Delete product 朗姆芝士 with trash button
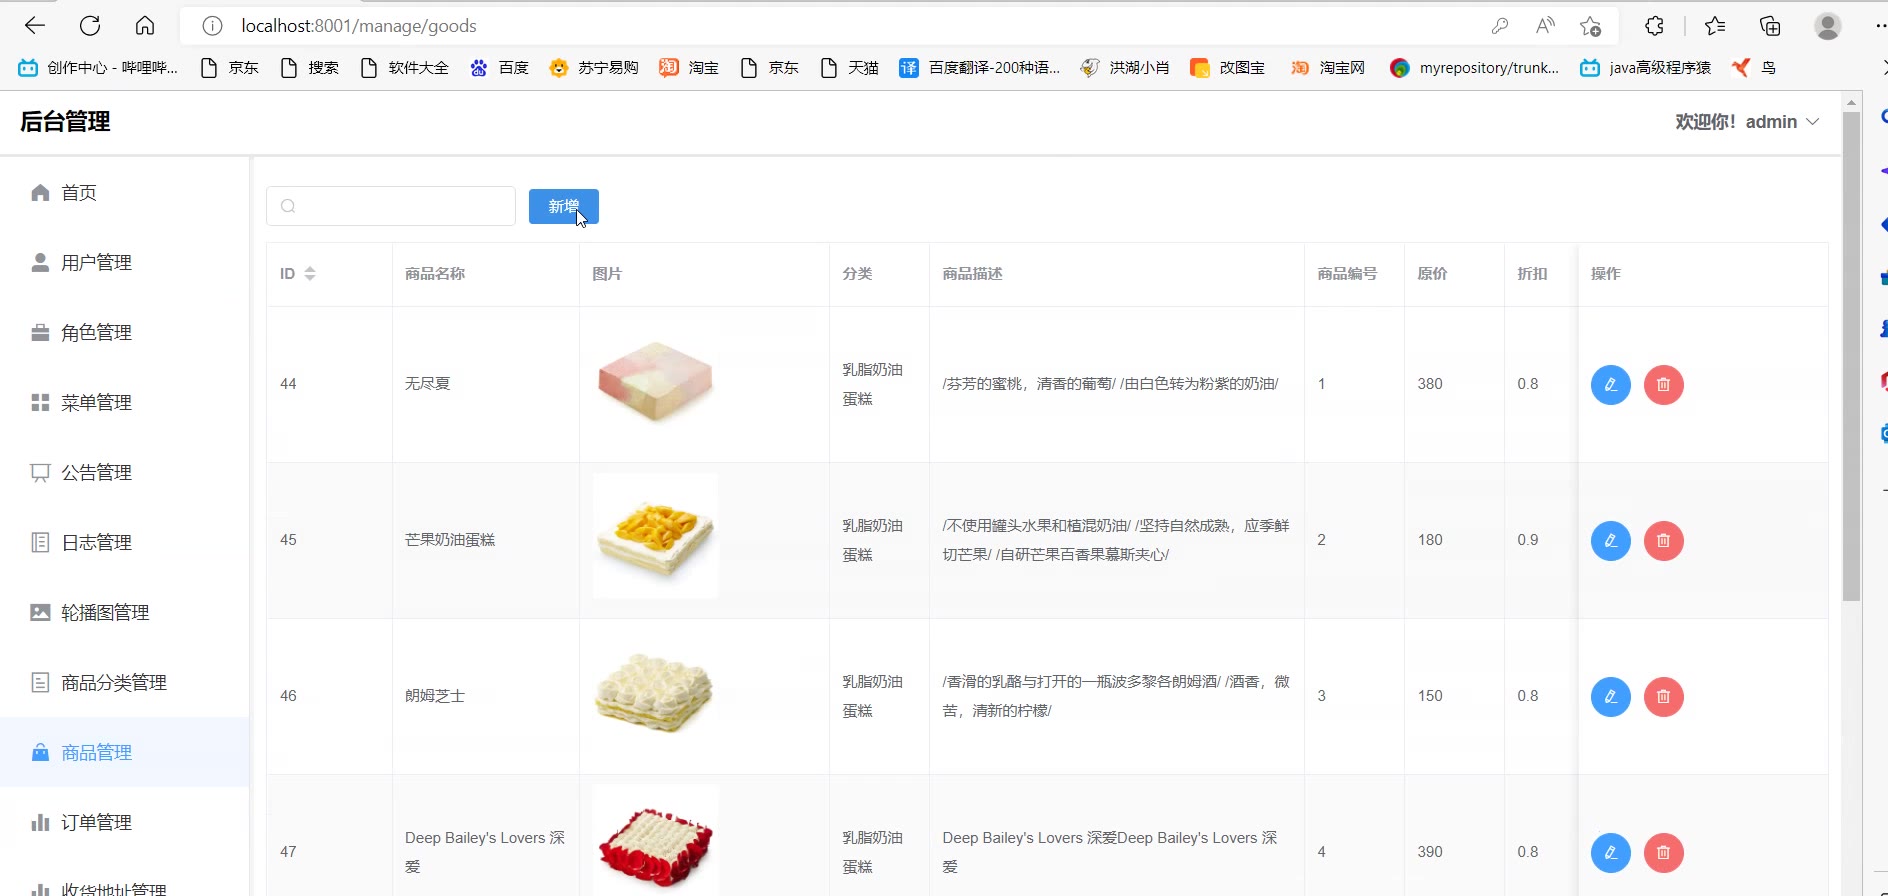 (1664, 697)
